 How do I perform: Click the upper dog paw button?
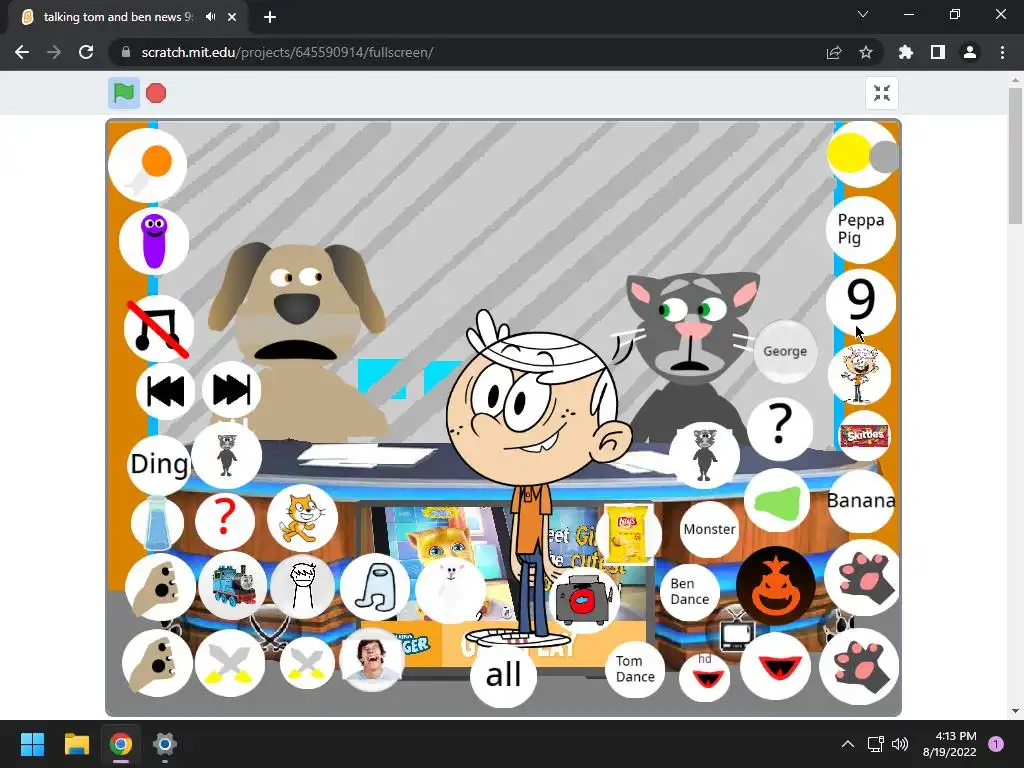pos(160,587)
